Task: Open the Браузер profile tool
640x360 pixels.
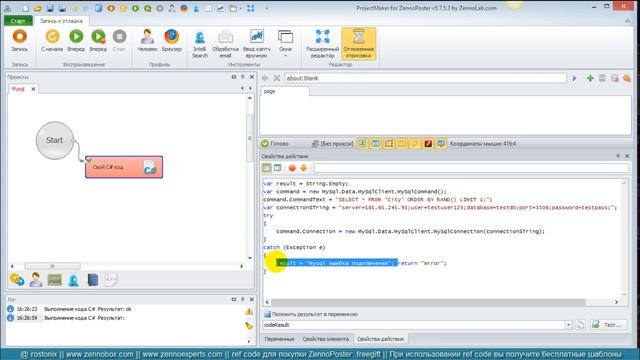Action: 171,41
